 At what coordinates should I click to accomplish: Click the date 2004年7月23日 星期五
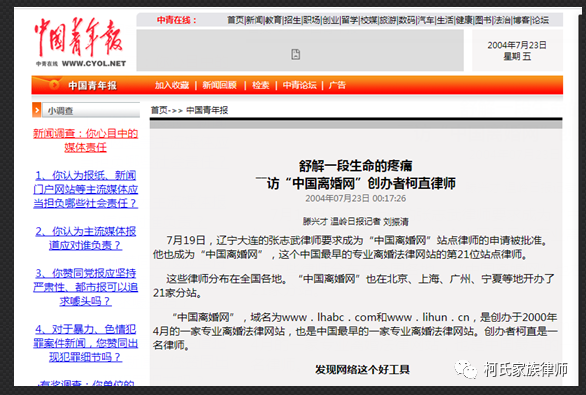pos(517,50)
